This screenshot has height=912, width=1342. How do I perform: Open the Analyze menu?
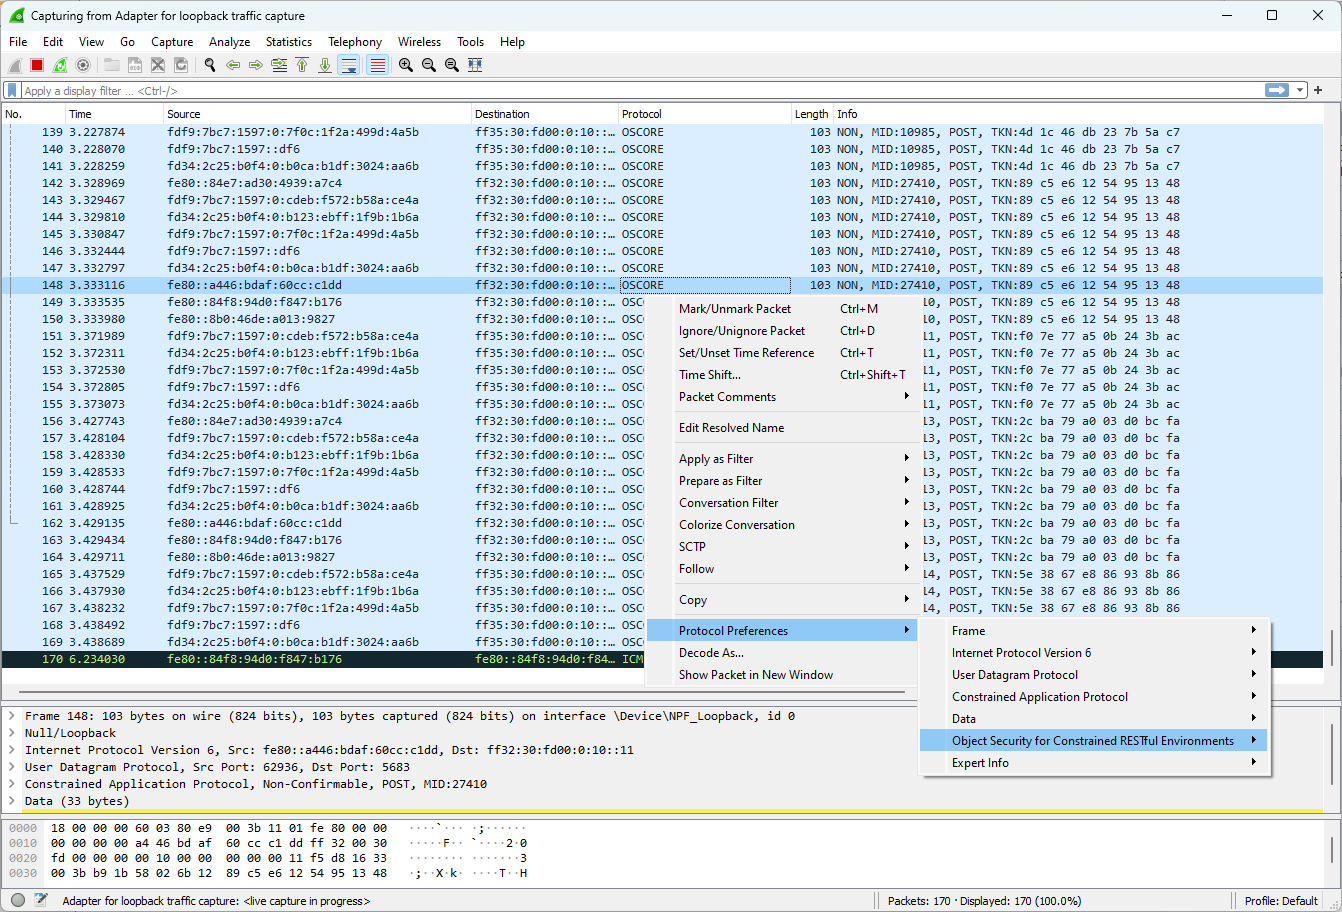click(x=229, y=42)
